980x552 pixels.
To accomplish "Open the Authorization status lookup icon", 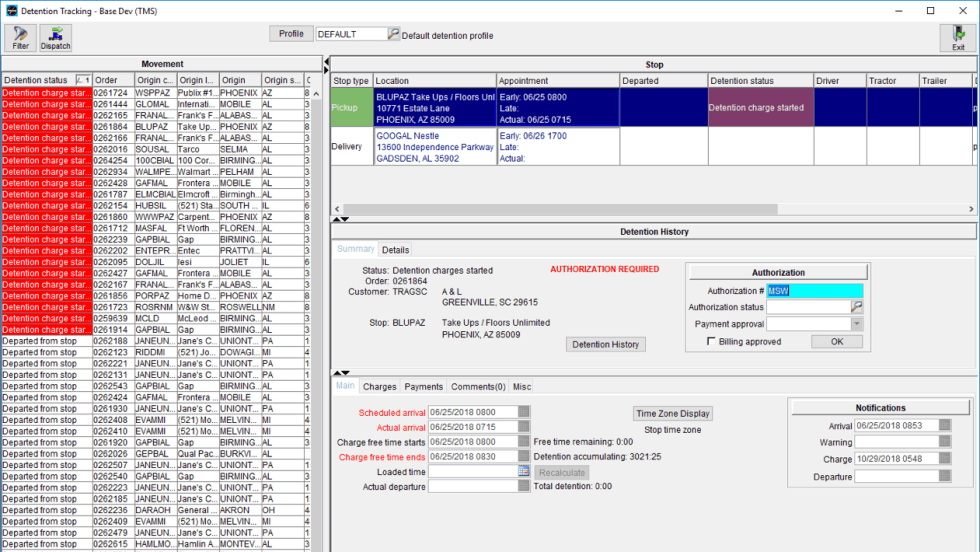I will [x=856, y=307].
